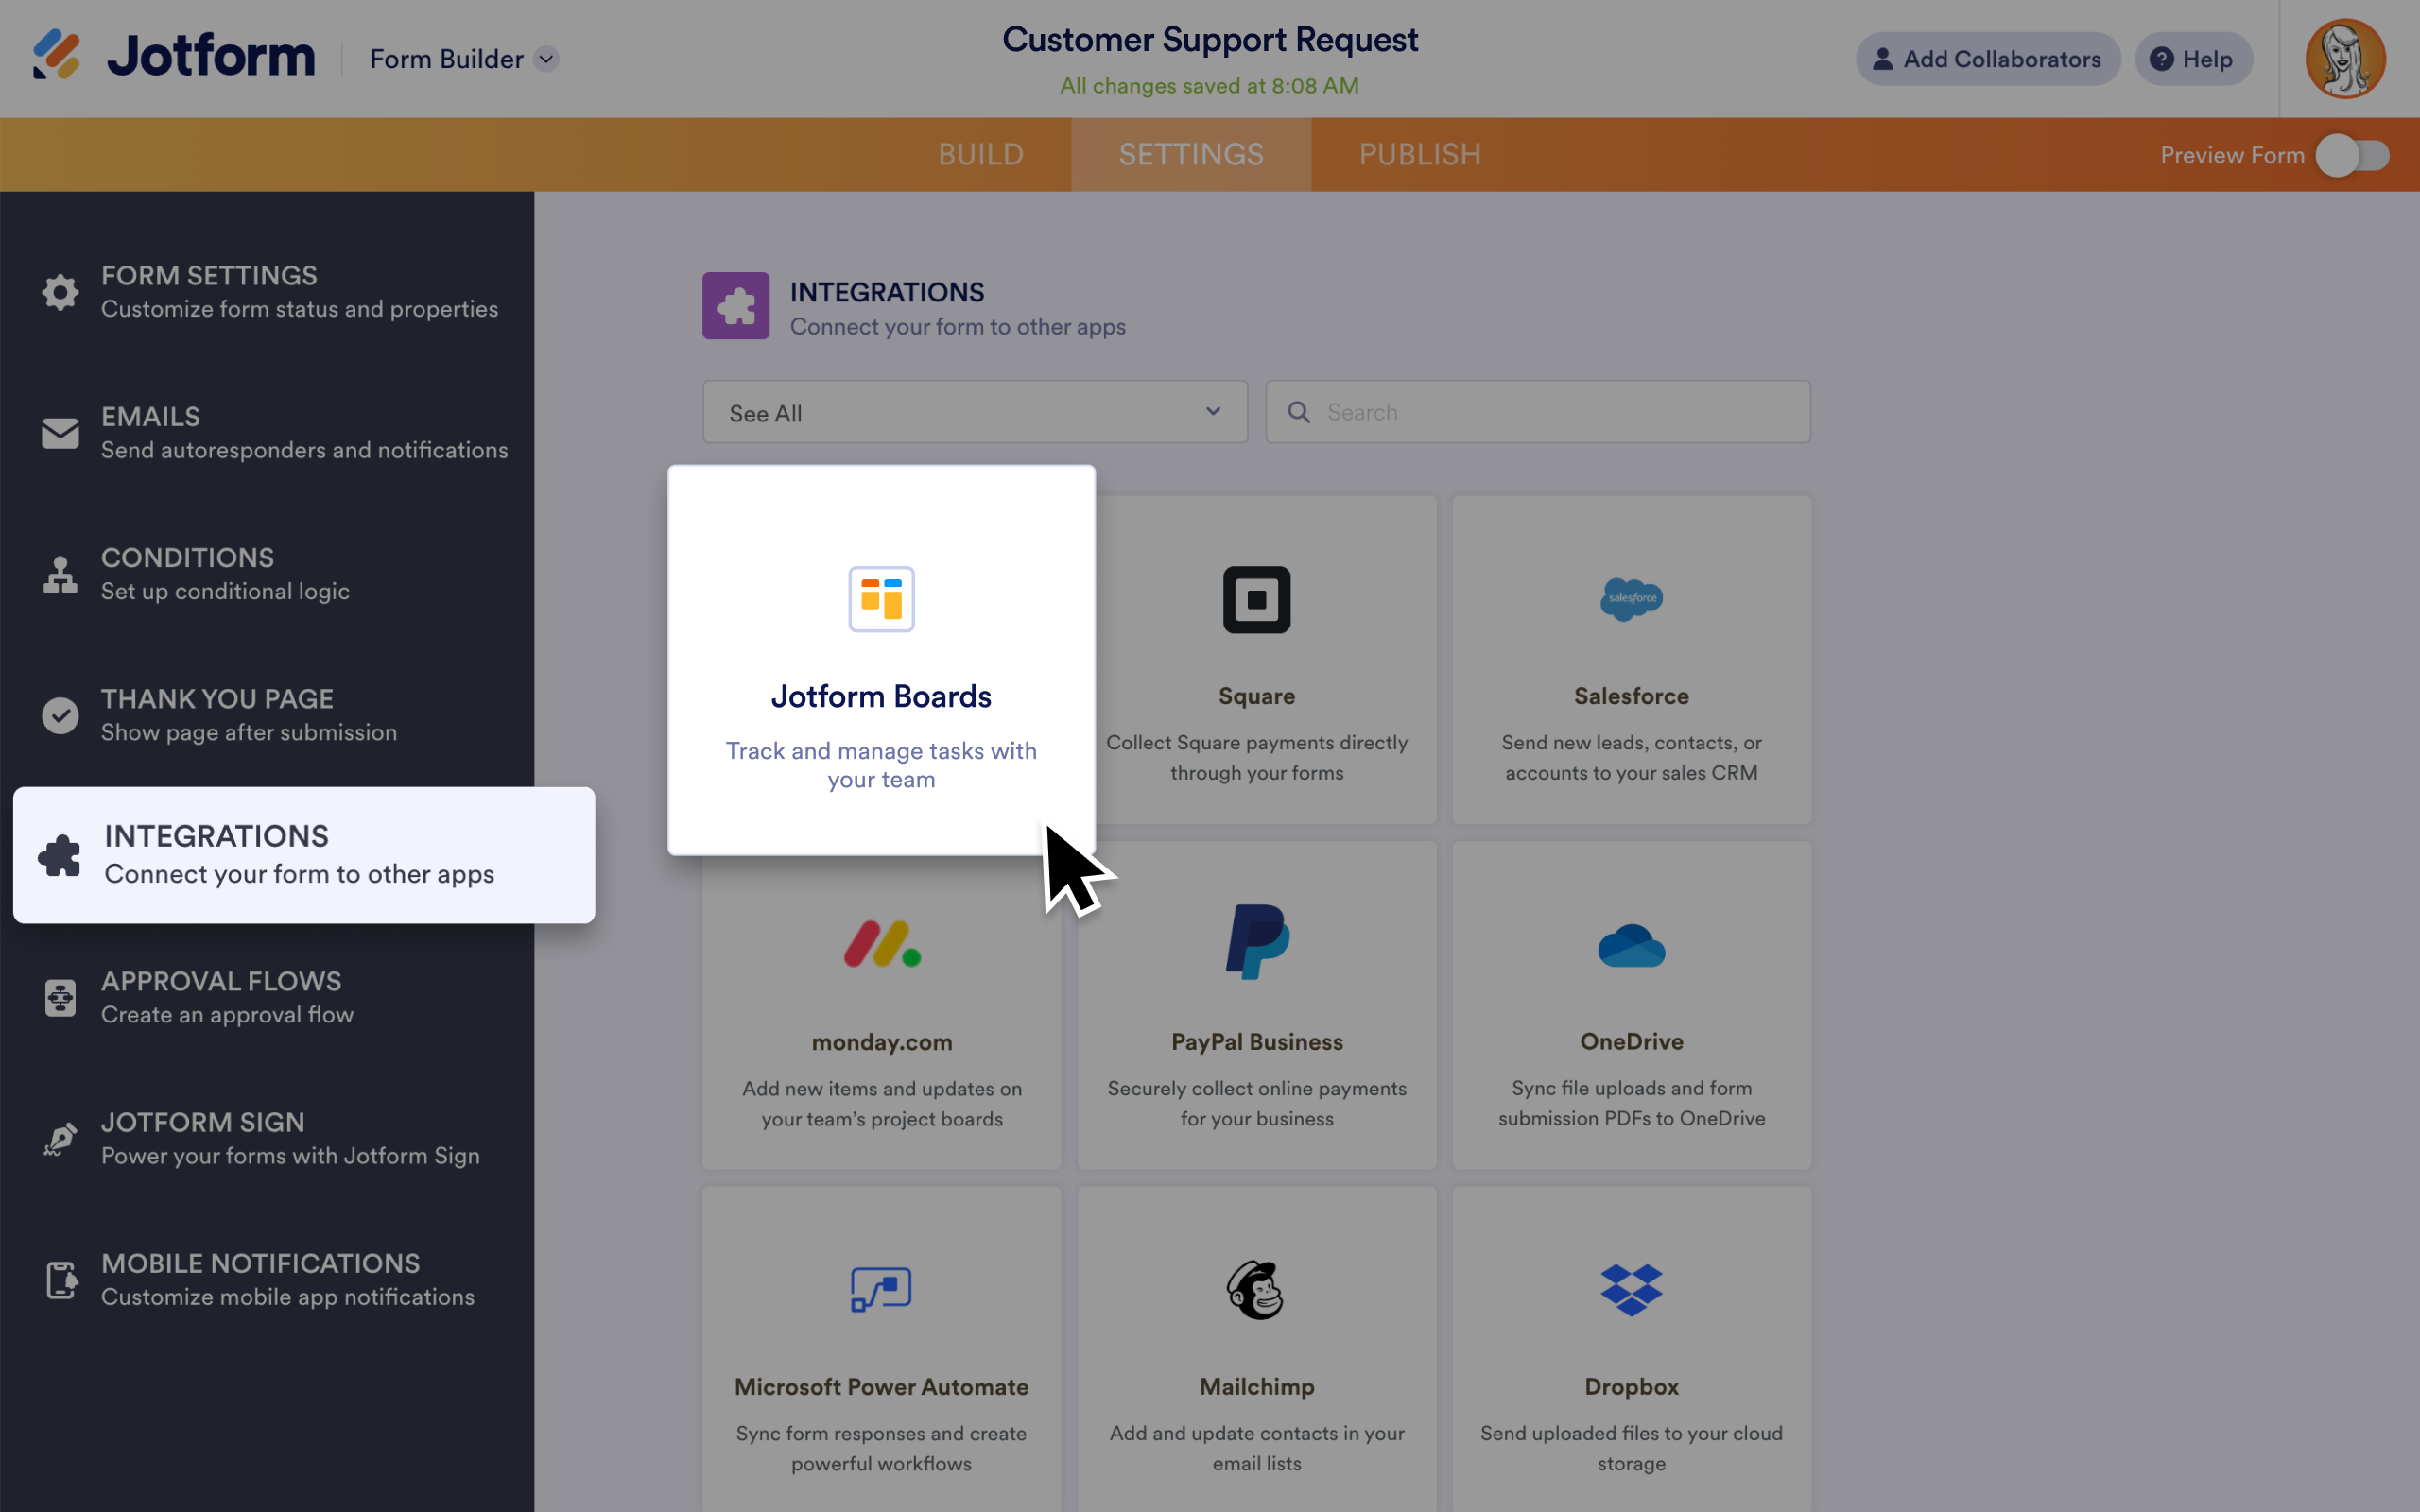
Task: Switch to the PUBLISH tab
Action: point(1420,155)
